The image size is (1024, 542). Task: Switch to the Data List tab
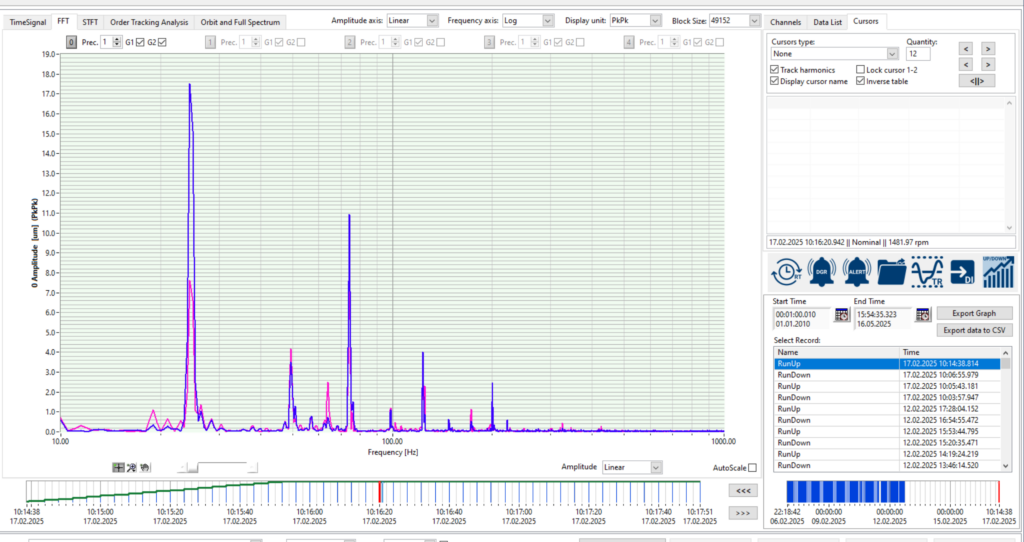click(827, 22)
